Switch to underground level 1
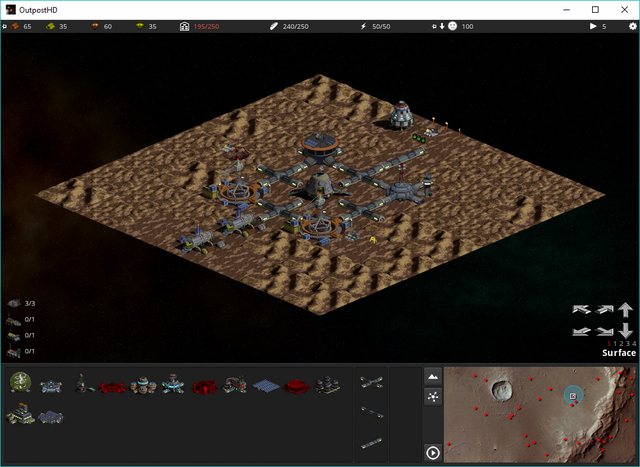Screen dimensions: 640x467 615,344
